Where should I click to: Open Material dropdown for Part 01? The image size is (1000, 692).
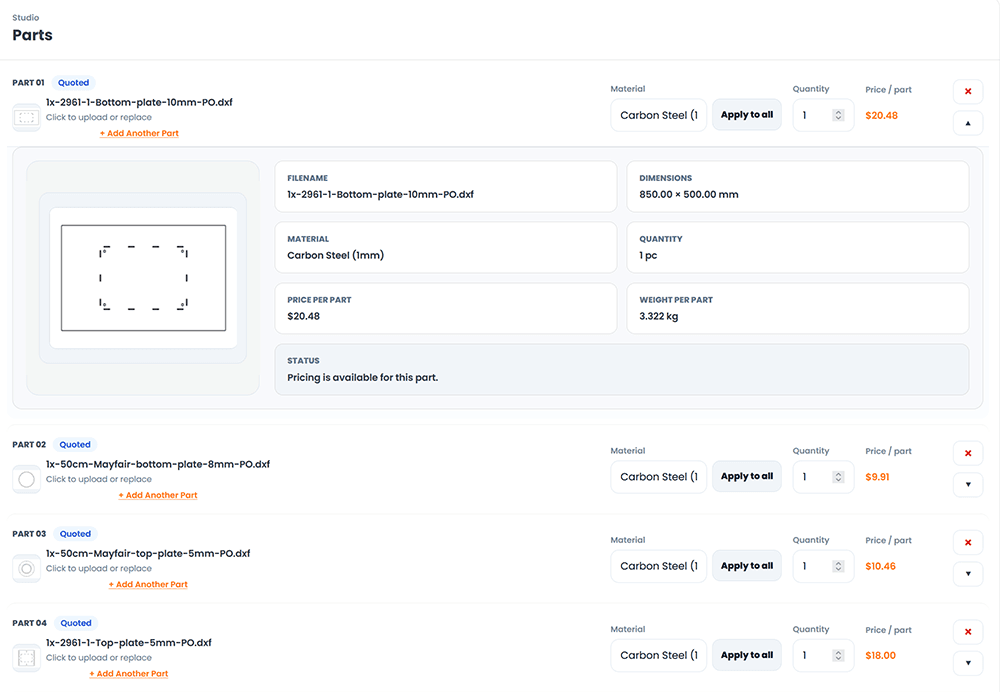[658, 115]
